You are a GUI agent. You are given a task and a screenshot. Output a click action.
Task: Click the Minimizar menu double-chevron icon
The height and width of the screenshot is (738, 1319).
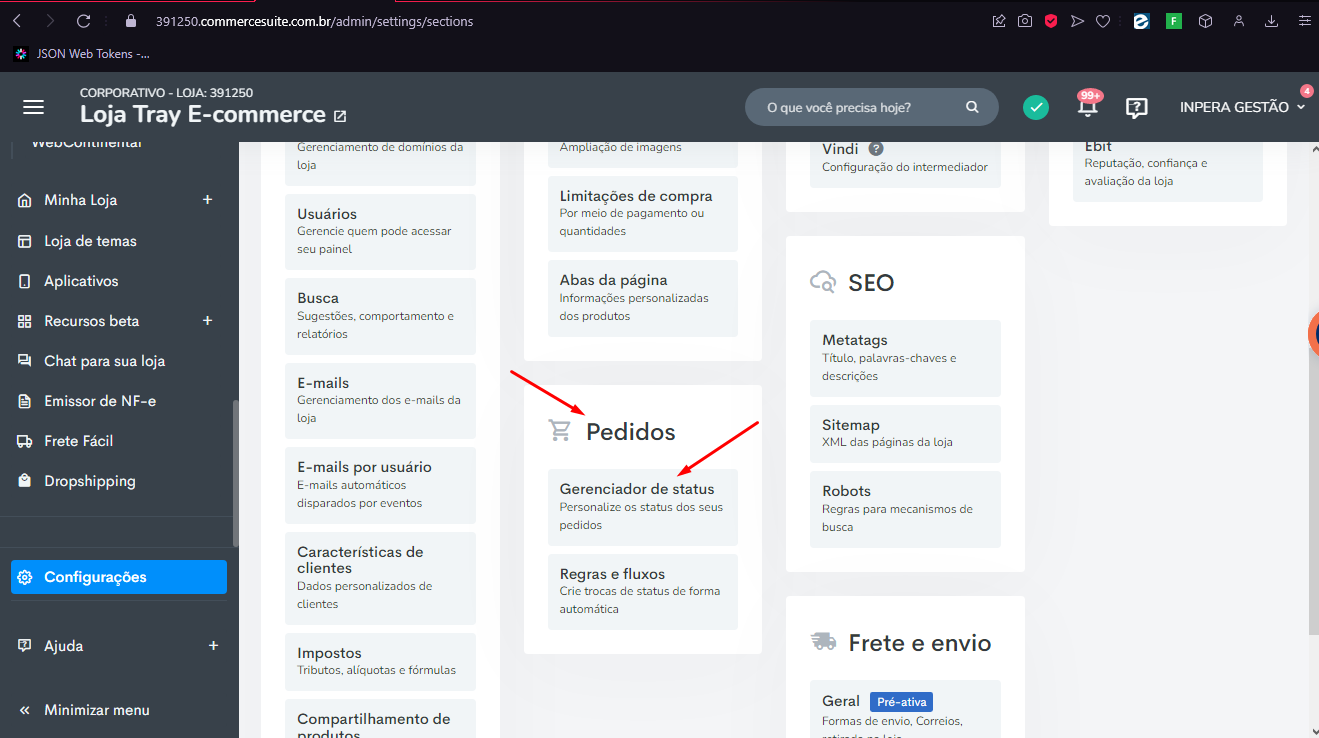pyautogui.click(x=24, y=710)
